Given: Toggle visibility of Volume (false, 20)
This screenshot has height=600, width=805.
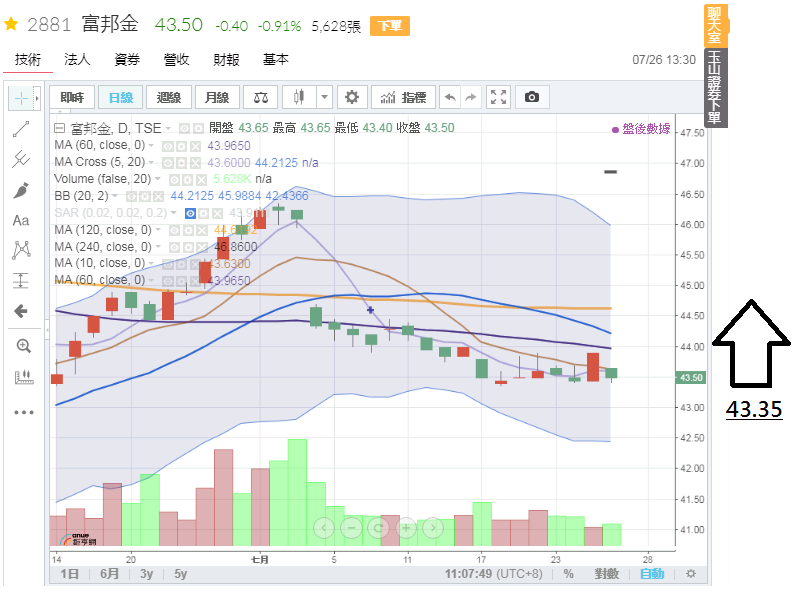Looking at the screenshot, I should pyautogui.click(x=175, y=180).
